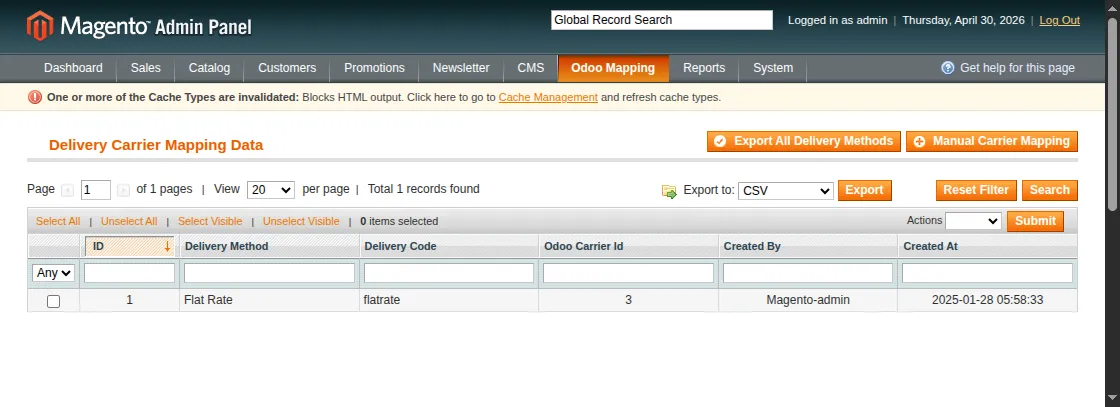Open the Catalog menu
Viewport: 1120px width, 407px height.
point(209,68)
